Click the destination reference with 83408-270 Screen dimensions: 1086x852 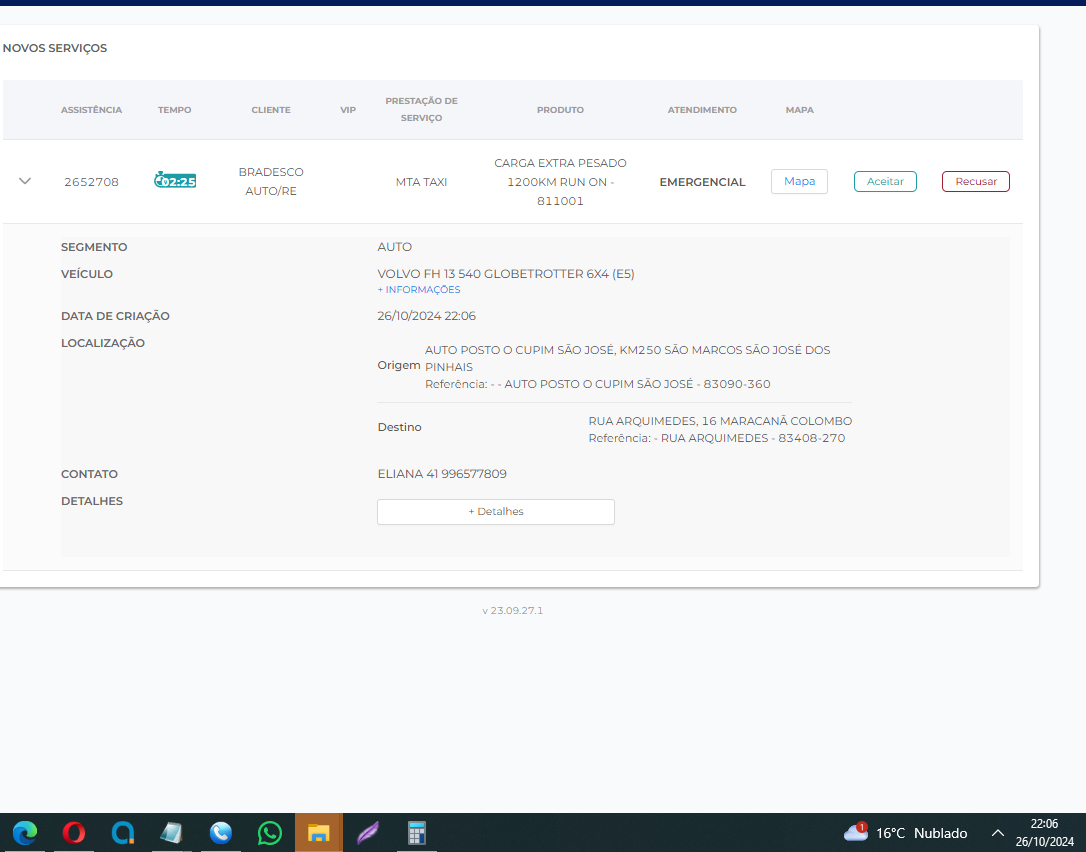717,438
